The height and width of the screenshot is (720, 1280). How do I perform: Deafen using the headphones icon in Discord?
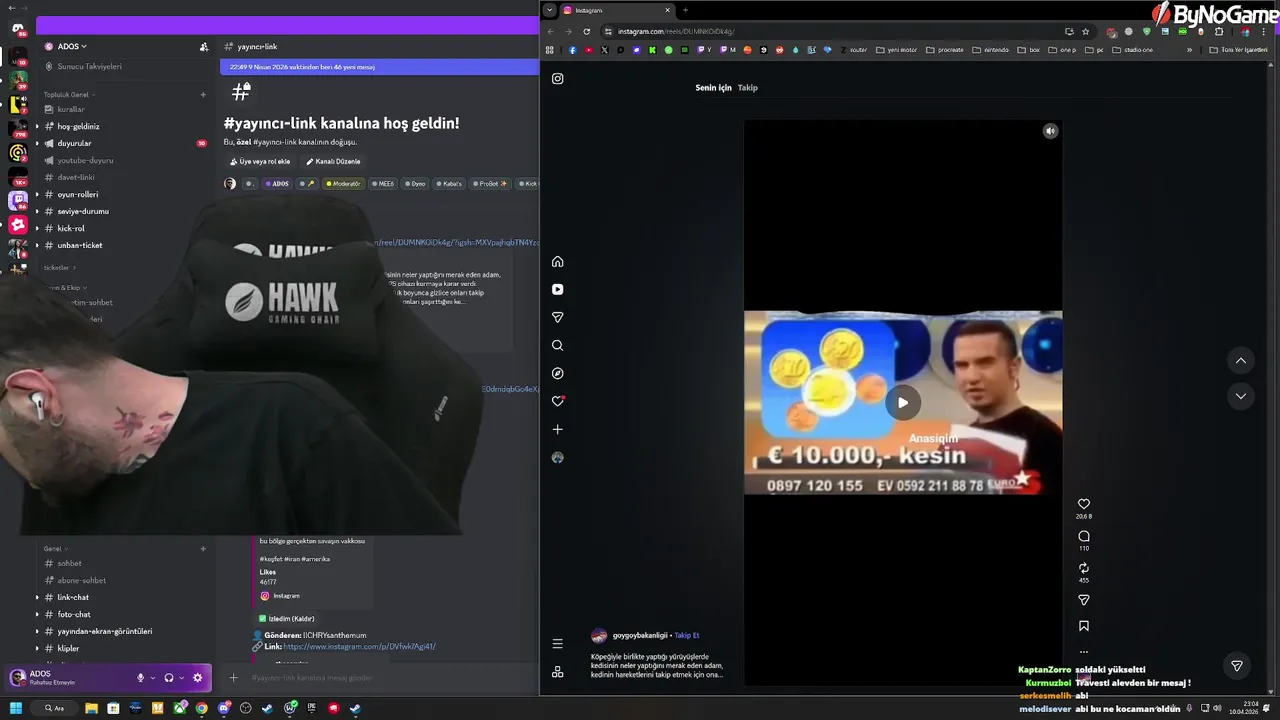tap(168, 678)
